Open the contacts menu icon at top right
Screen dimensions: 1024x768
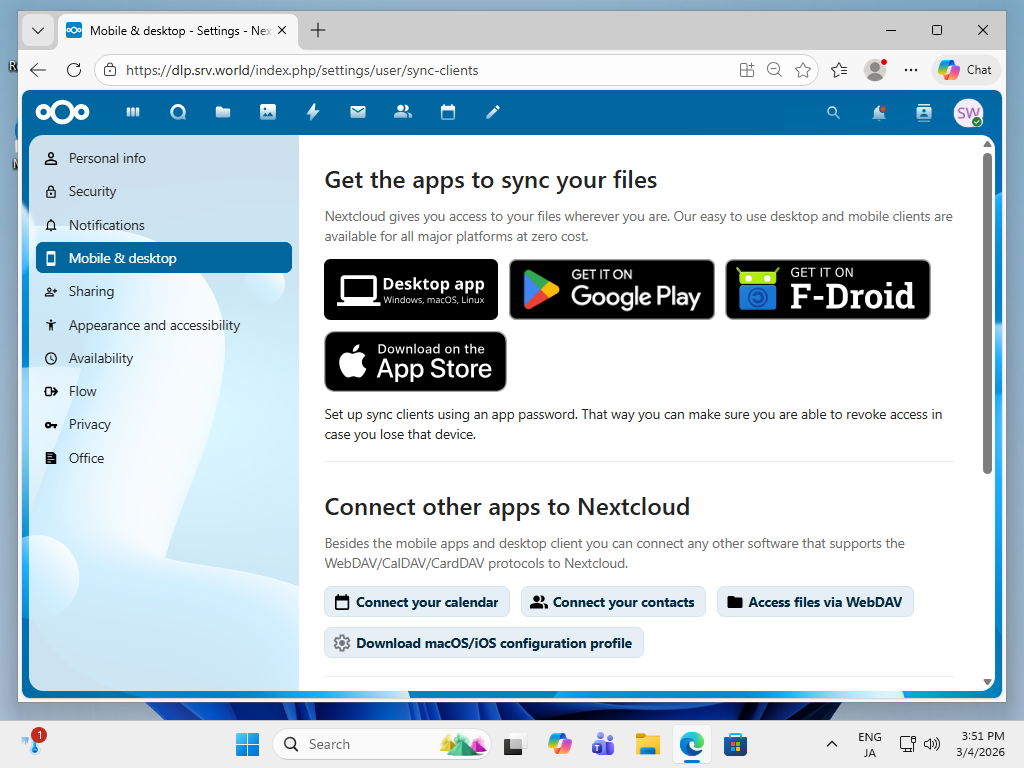[x=923, y=113]
